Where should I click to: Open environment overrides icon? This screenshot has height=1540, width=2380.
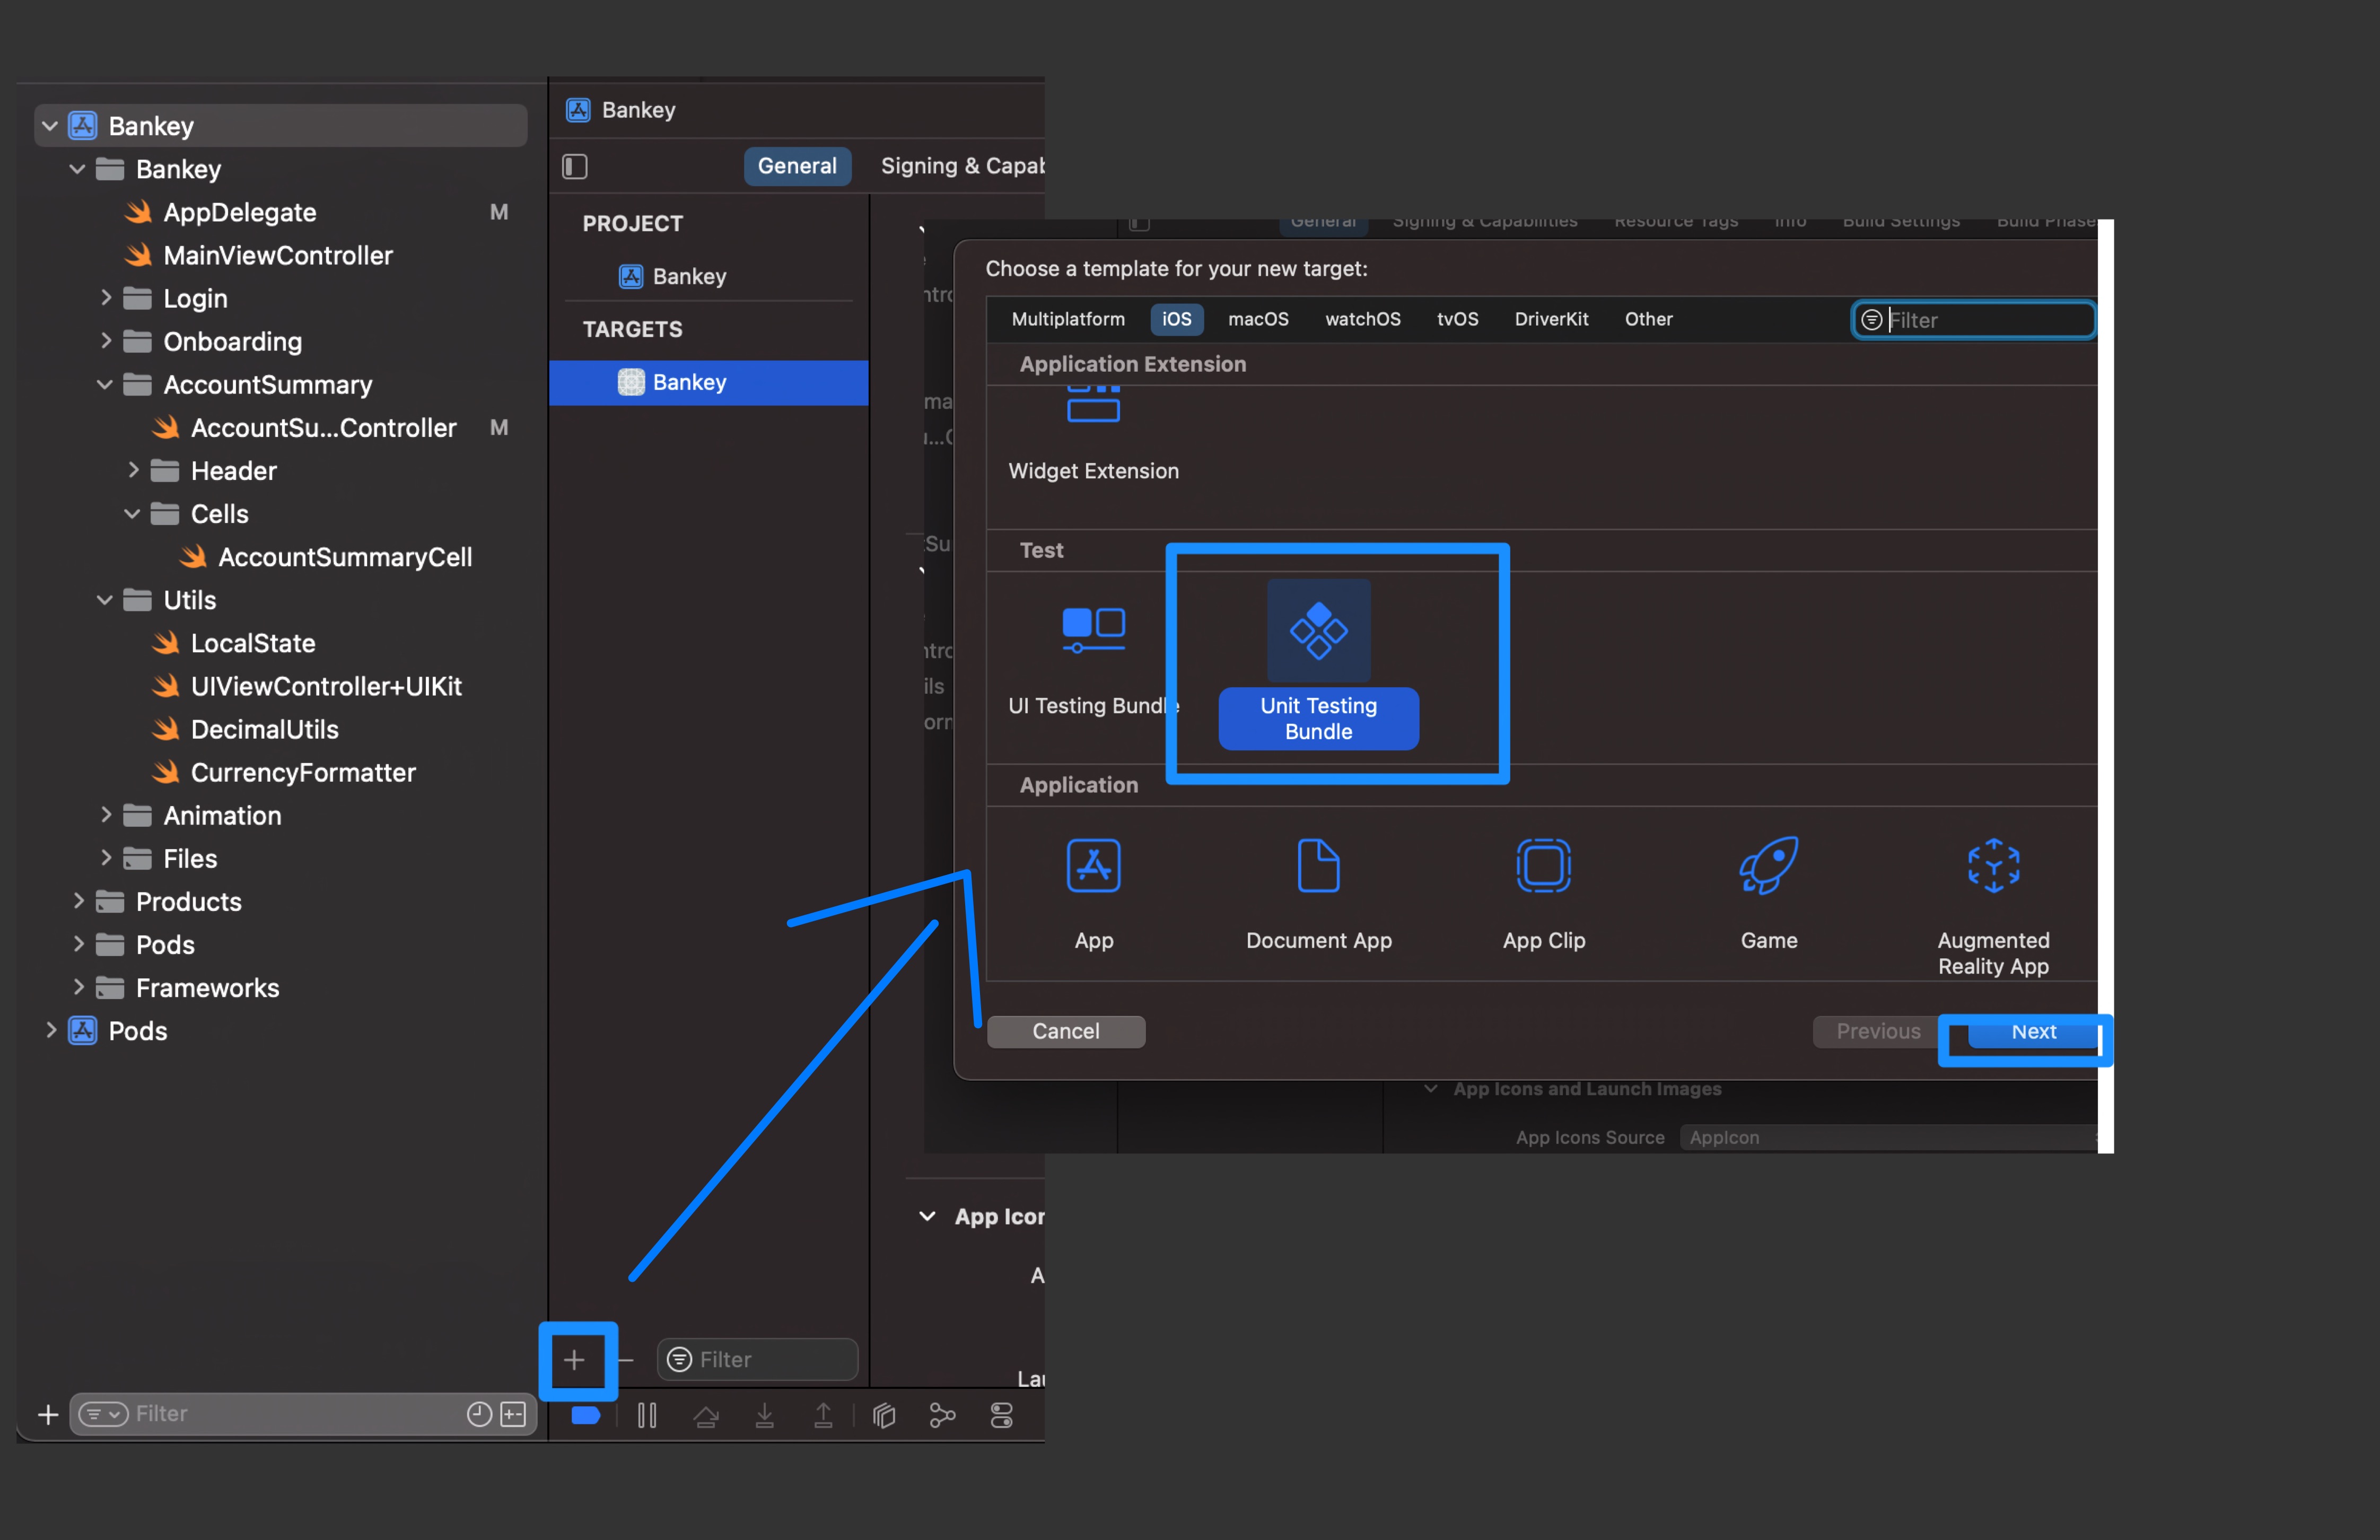[x=1002, y=1415]
